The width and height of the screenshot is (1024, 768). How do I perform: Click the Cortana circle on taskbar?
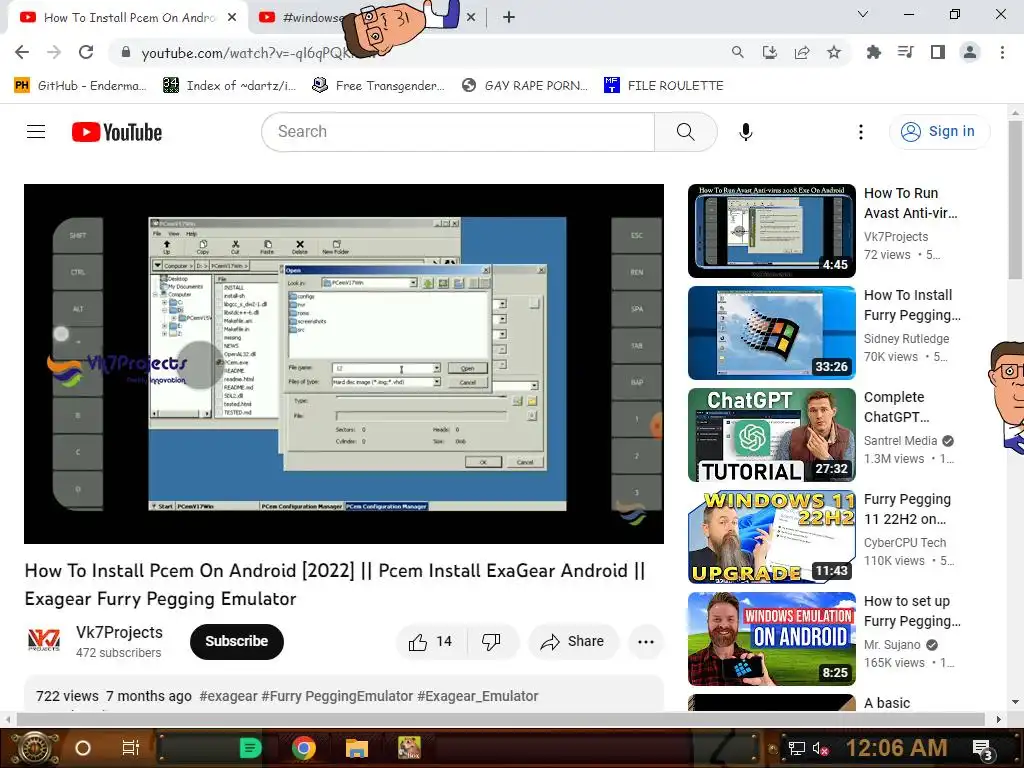pyautogui.click(x=83, y=748)
